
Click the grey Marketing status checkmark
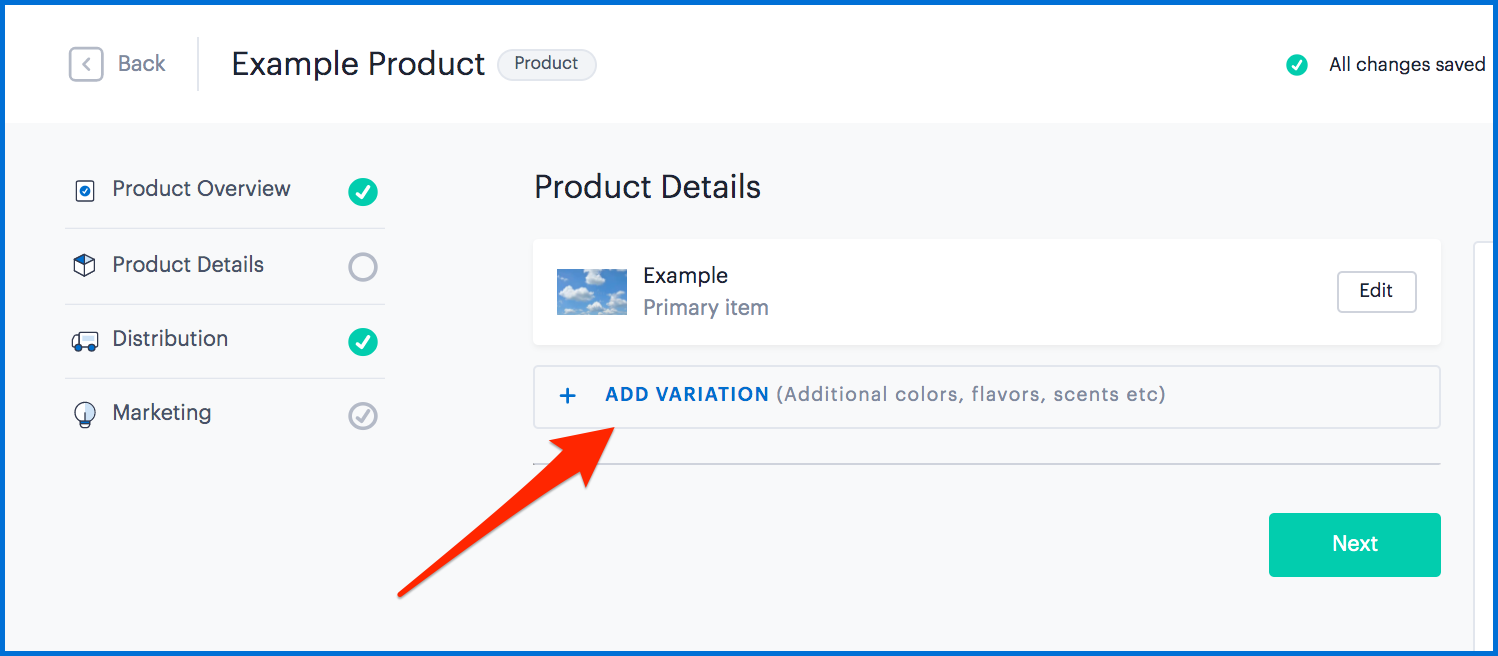[x=363, y=416]
